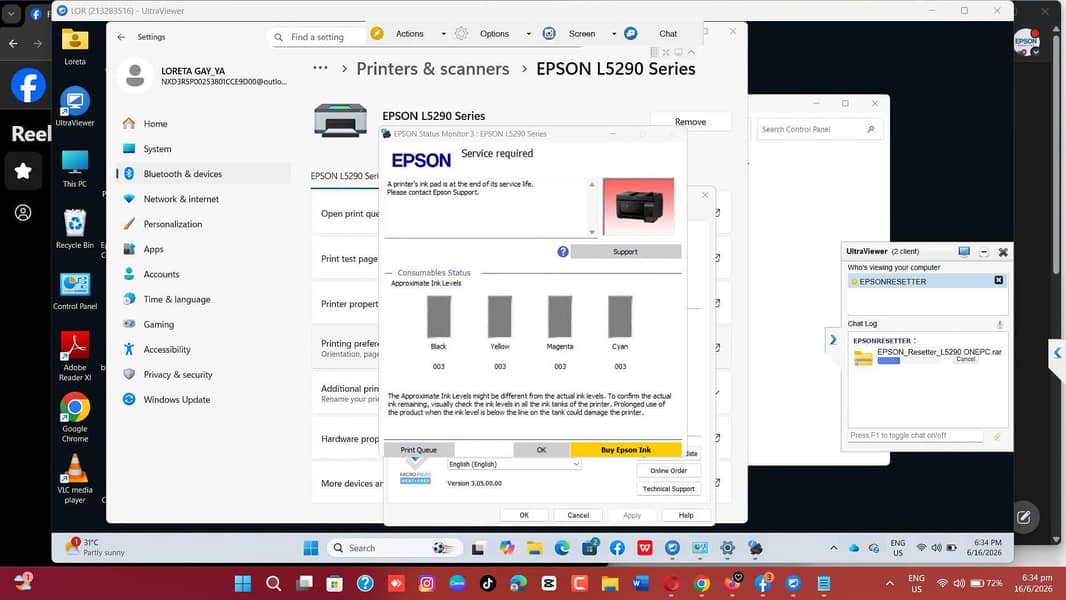
Task: Go back with Settings back arrow
Action: click(121, 37)
